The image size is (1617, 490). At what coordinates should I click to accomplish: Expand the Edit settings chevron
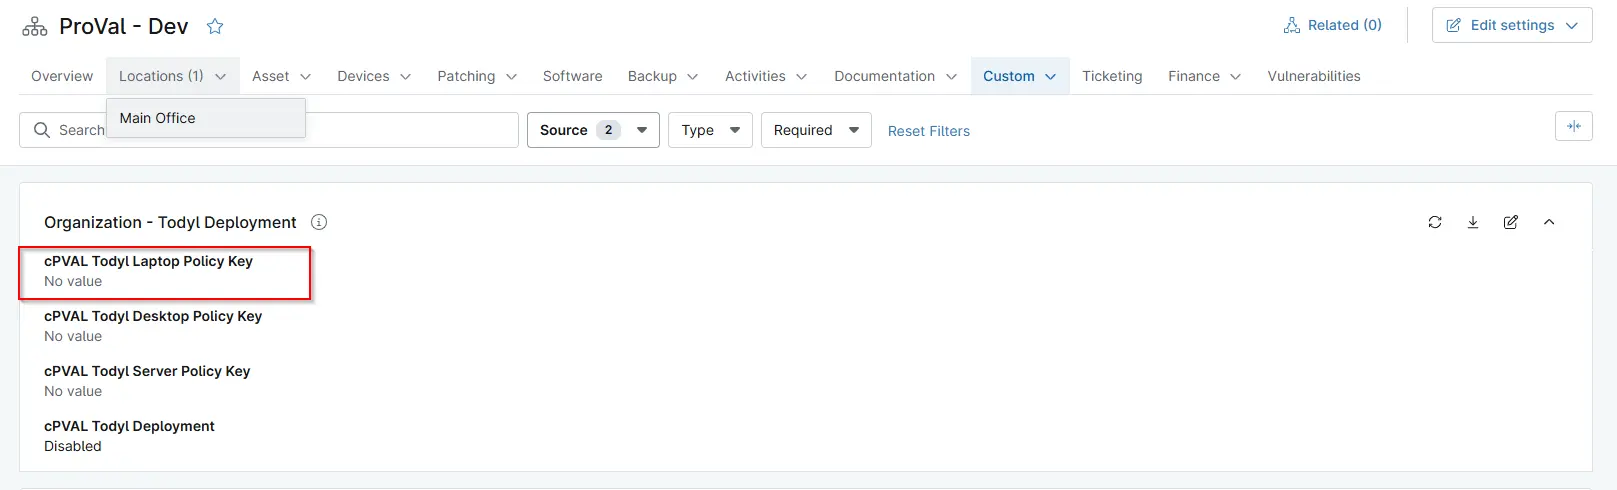click(1572, 26)
